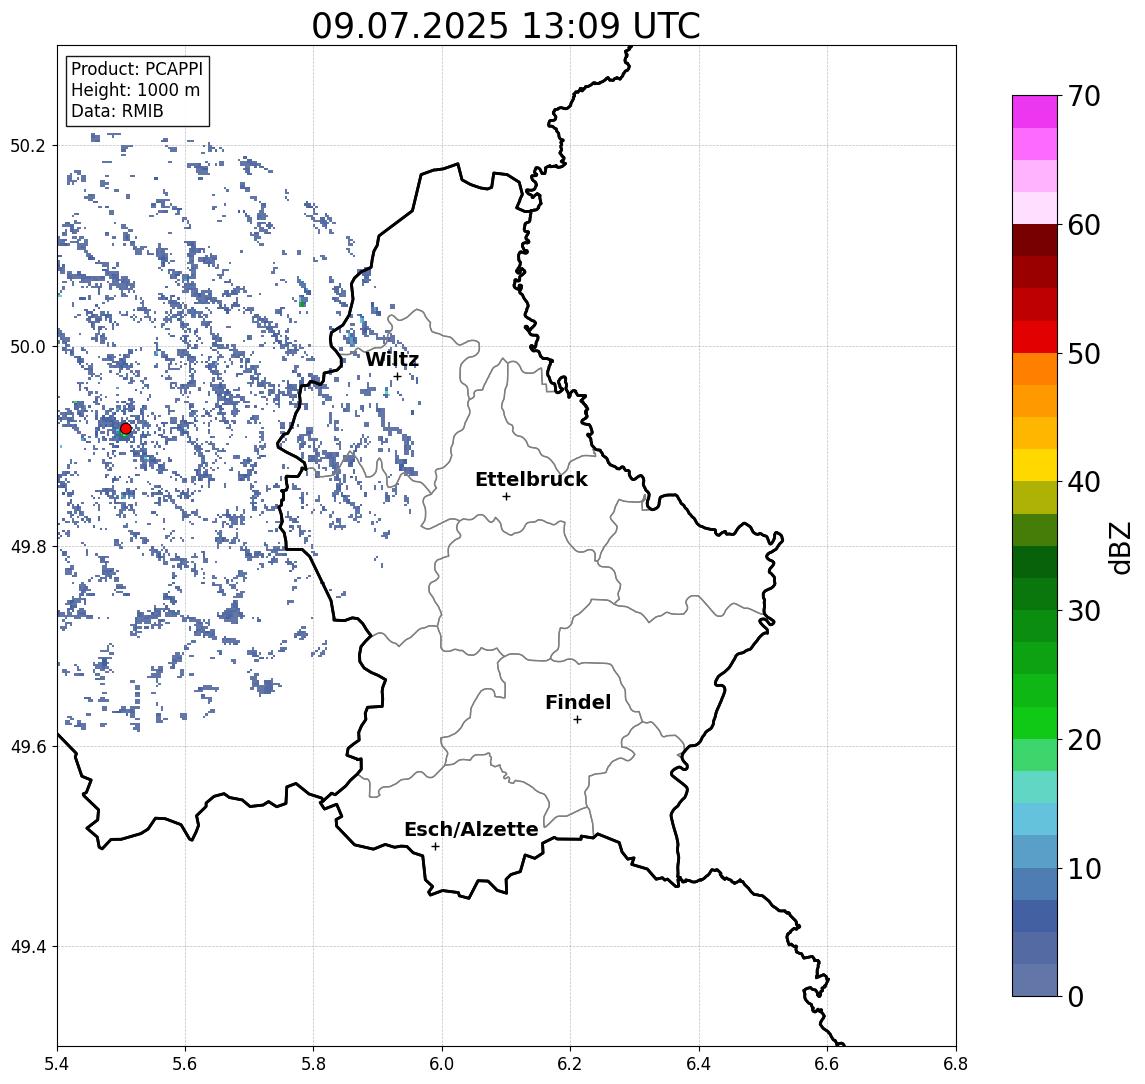
Task: Click the longitude tick label 6.6
Action: click(827, 1064)
